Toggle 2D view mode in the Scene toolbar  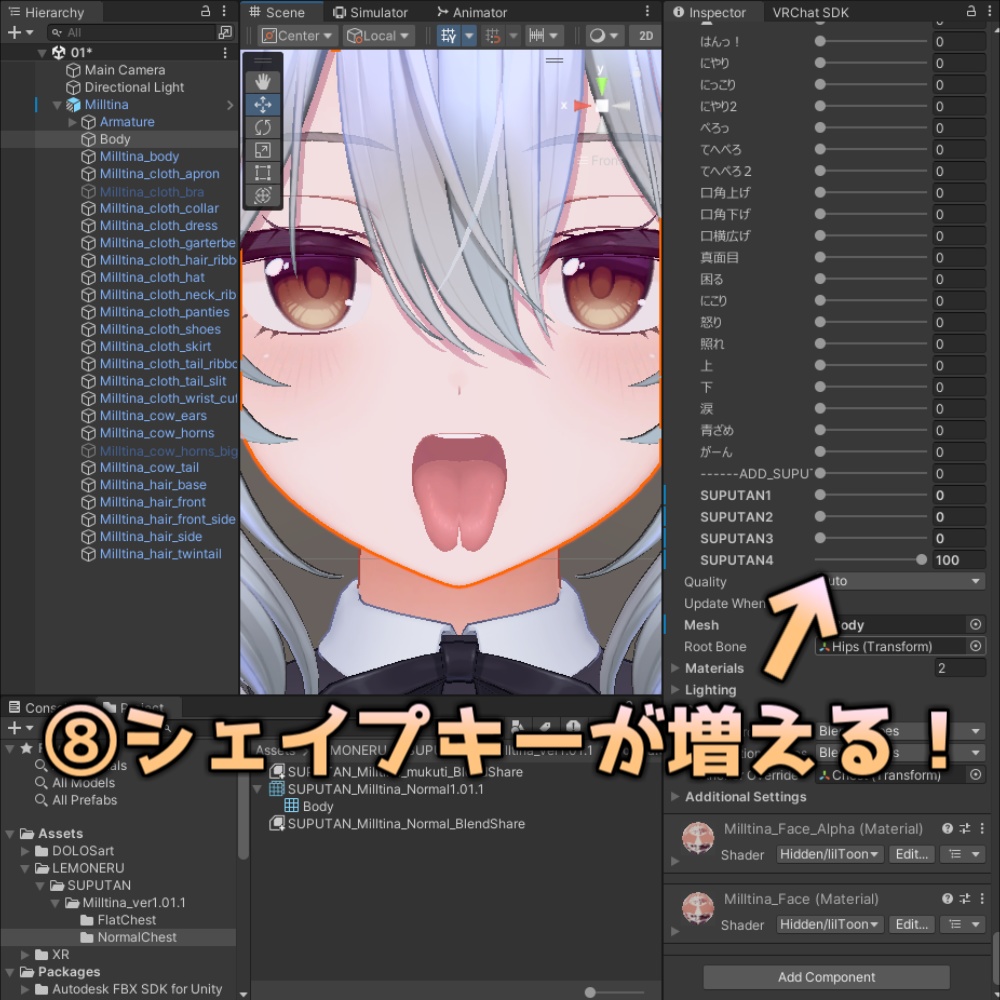[x=645, y=36]
